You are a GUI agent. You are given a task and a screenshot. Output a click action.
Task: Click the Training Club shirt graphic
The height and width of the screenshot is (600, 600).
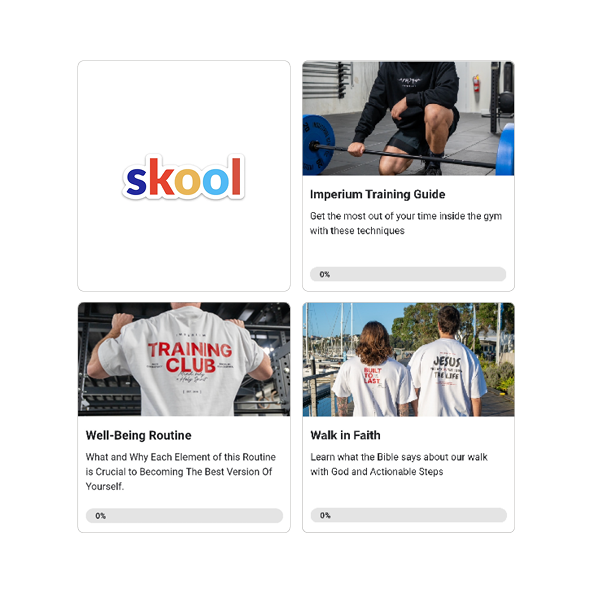(x=190, y=358)
